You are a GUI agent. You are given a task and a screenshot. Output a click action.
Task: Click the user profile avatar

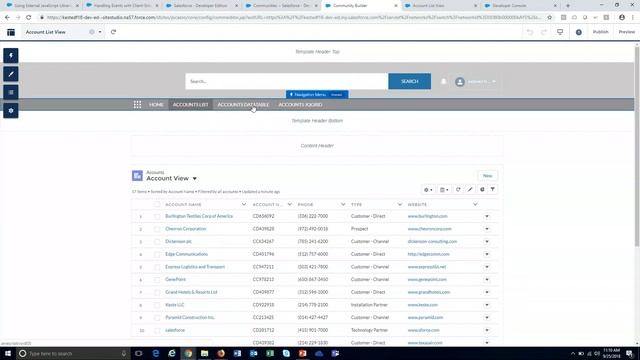click(x=460, y=82)
